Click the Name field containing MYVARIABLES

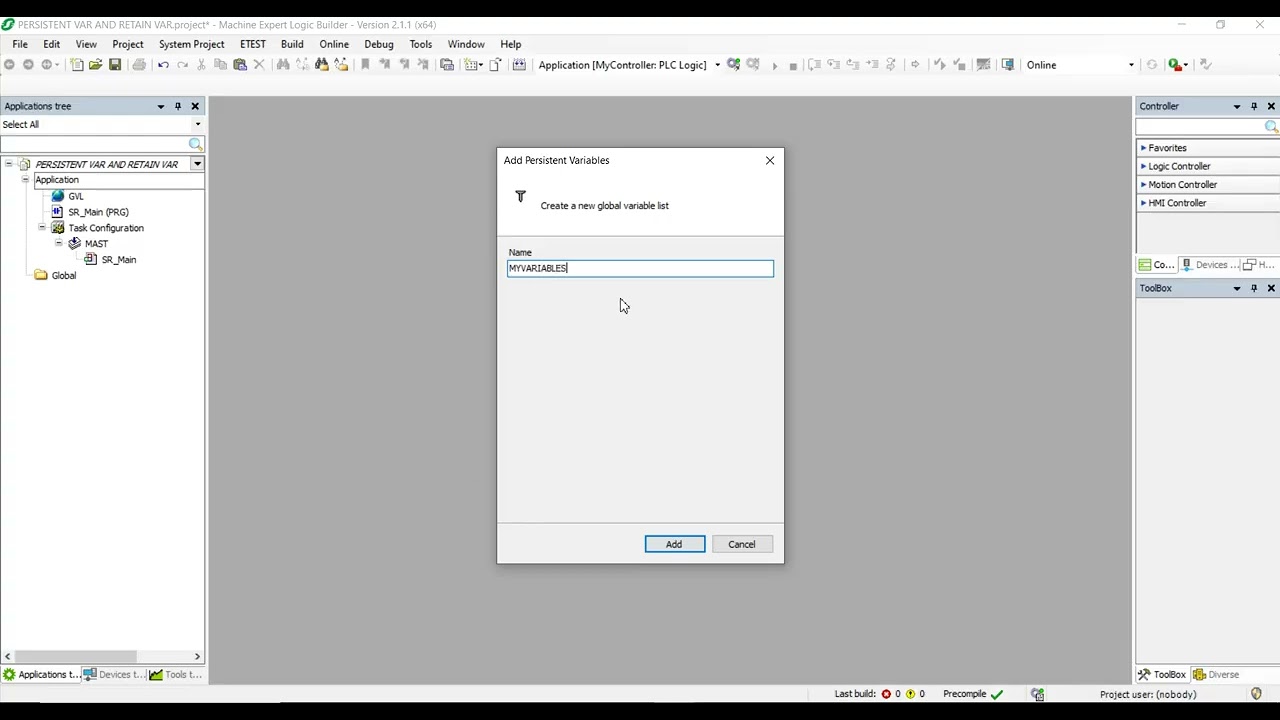point(640,268)
